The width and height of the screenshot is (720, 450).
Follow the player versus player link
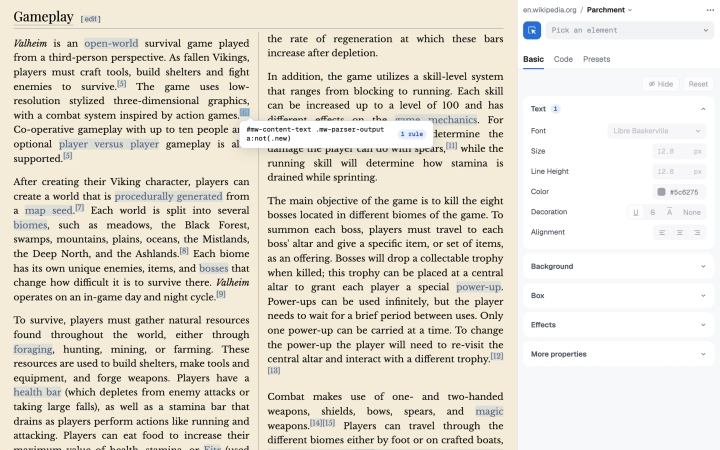point(109,144)
